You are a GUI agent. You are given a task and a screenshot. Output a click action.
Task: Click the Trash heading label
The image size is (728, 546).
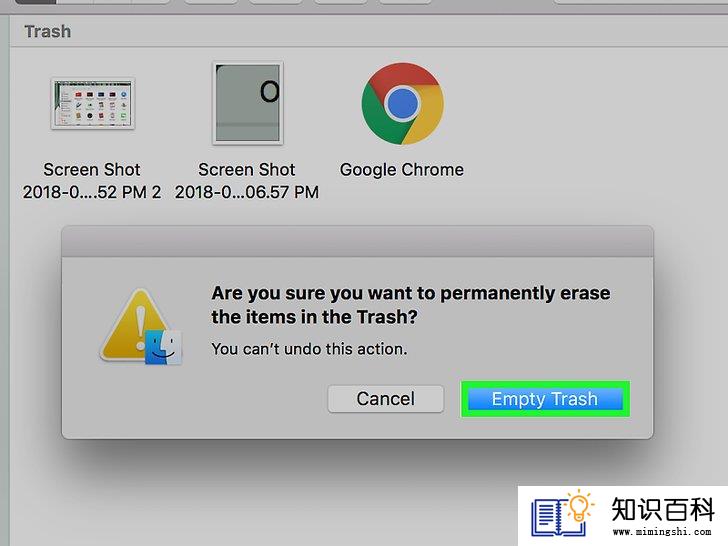point(48,32)
